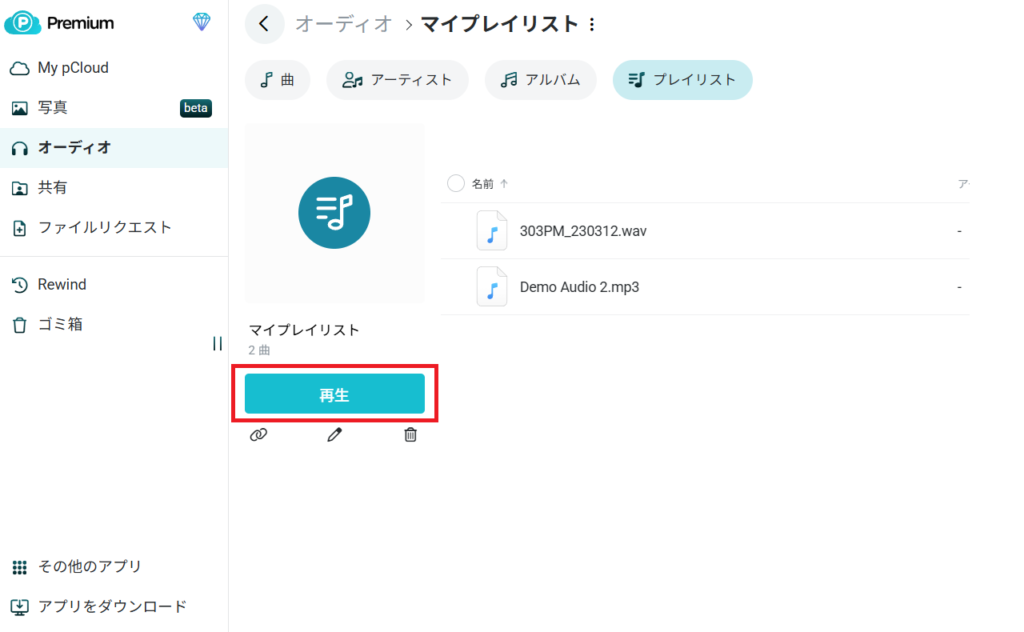Open the three-dot menu next to マイプレイリスト
This screenshot has height=632, width=1024.
tap(592, 24)
